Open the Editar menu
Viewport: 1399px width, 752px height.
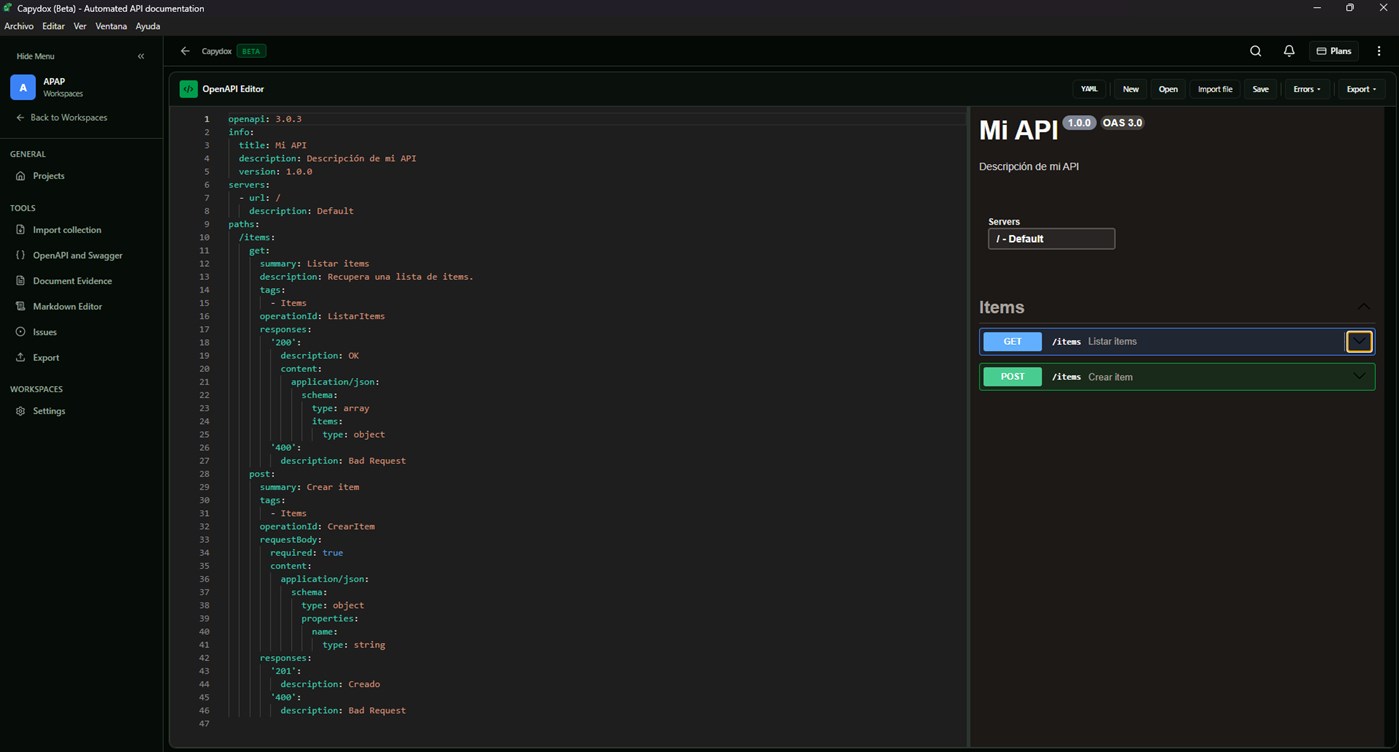click(x=53, y=26)
